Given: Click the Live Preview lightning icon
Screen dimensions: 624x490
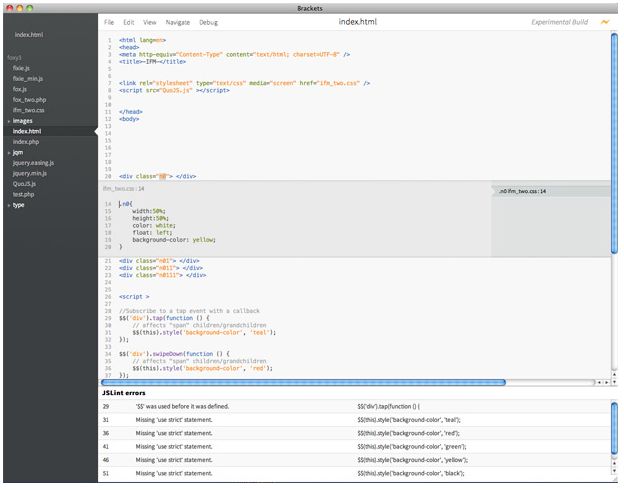Looking at the screenshot, I should (604, 22).
